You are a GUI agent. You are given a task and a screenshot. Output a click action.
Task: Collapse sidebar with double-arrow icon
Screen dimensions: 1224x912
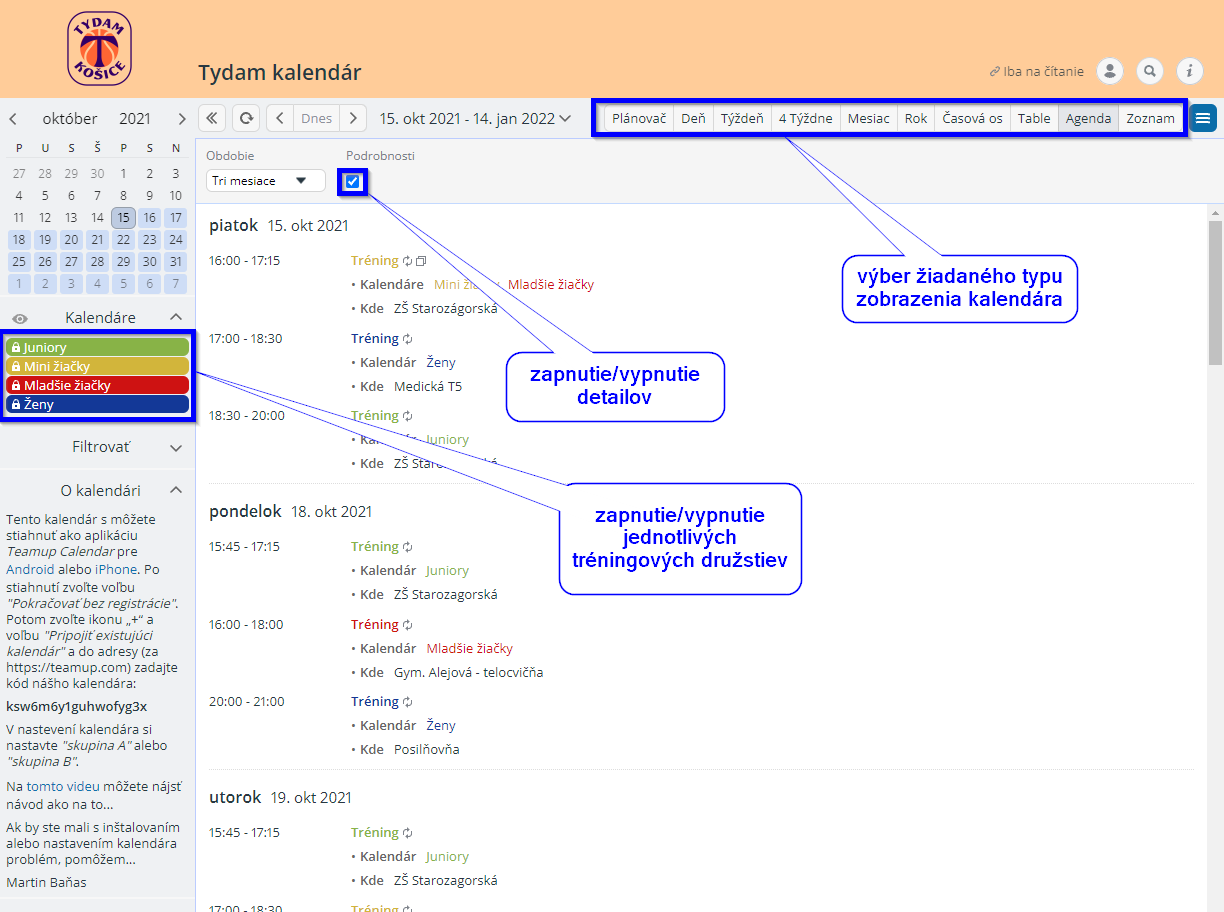[x=212, y=118]
